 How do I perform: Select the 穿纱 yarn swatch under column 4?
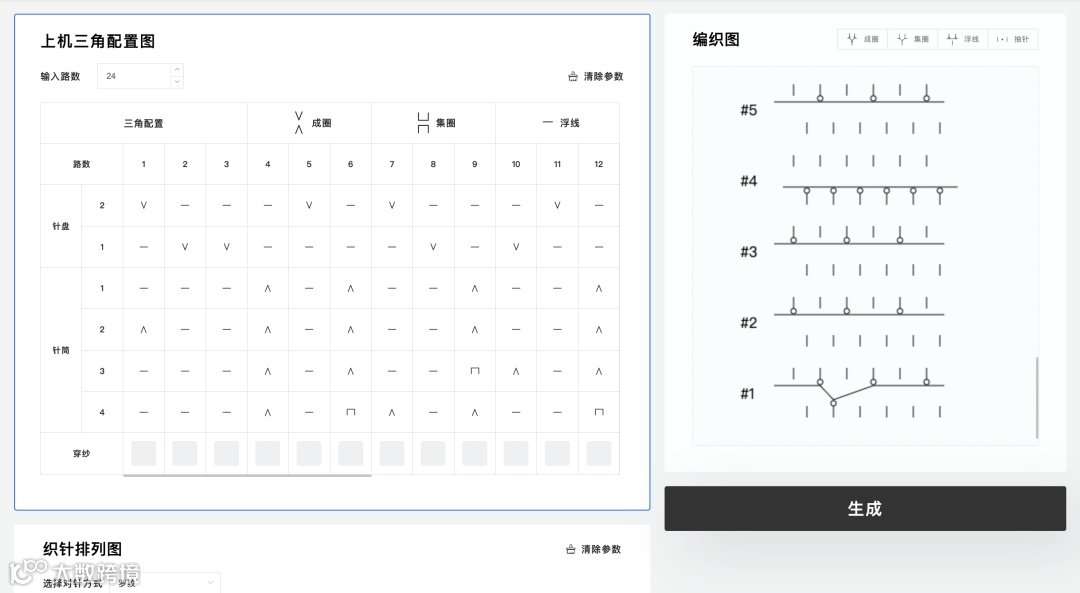(x=268, y=453)
